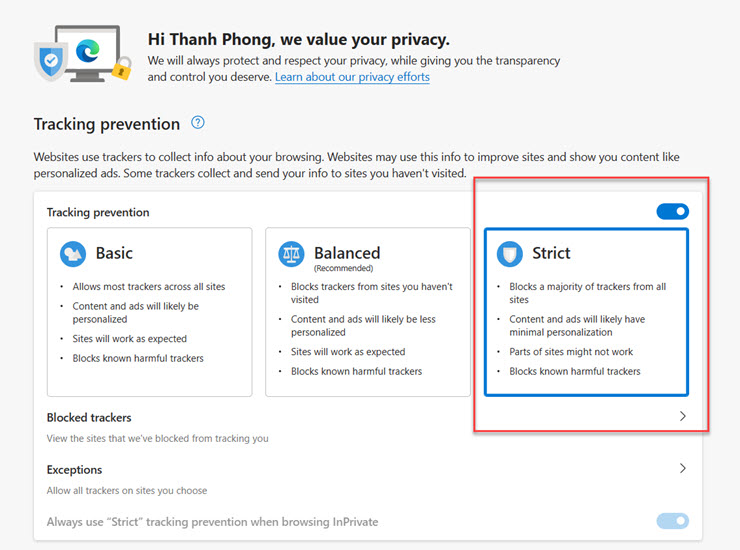Click the Tracking prevention help question-mark icon

pos(198,123)
